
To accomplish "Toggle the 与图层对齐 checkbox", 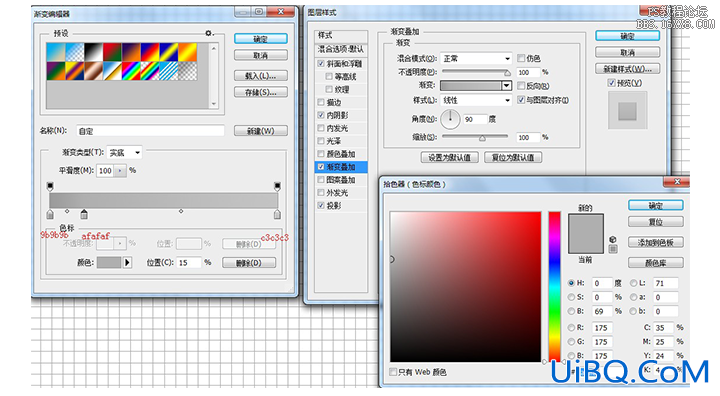I will (x=521, y=100).
